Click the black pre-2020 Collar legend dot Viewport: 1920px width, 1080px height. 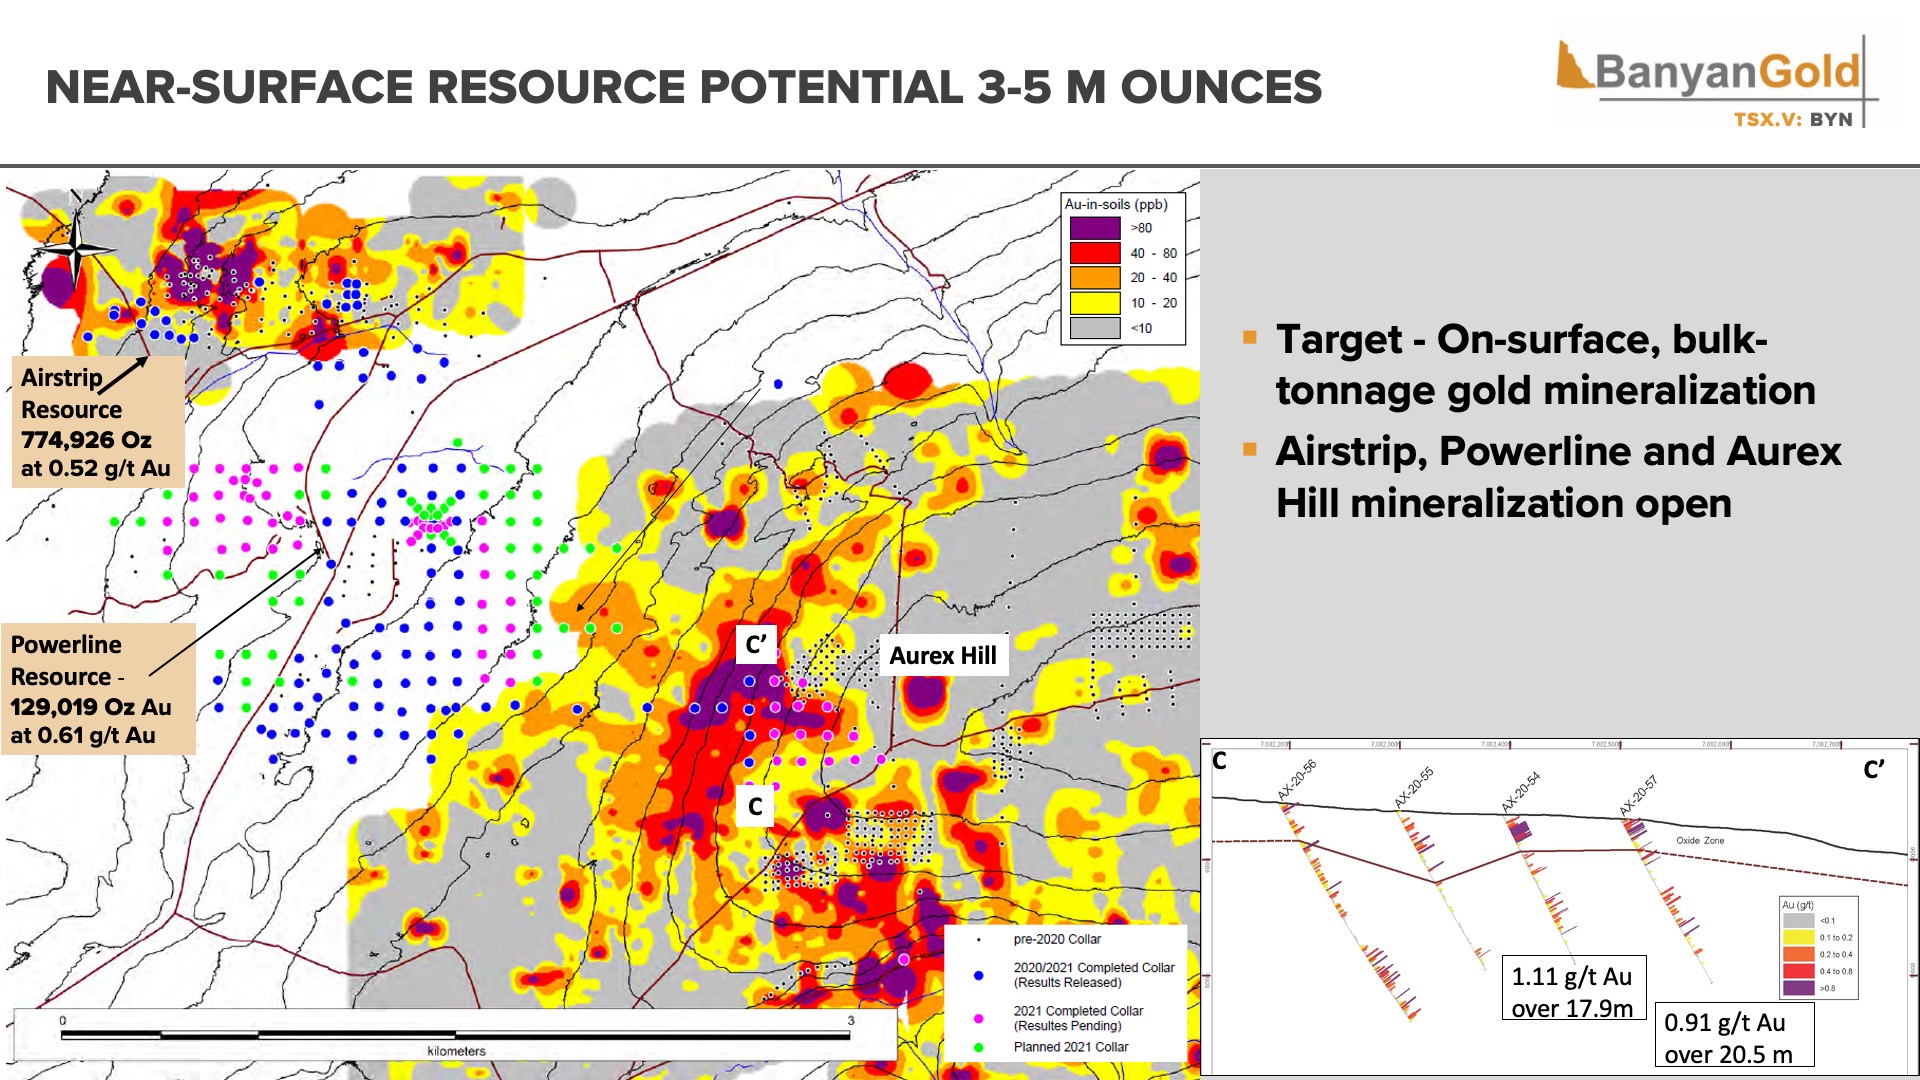coord(979,940)
